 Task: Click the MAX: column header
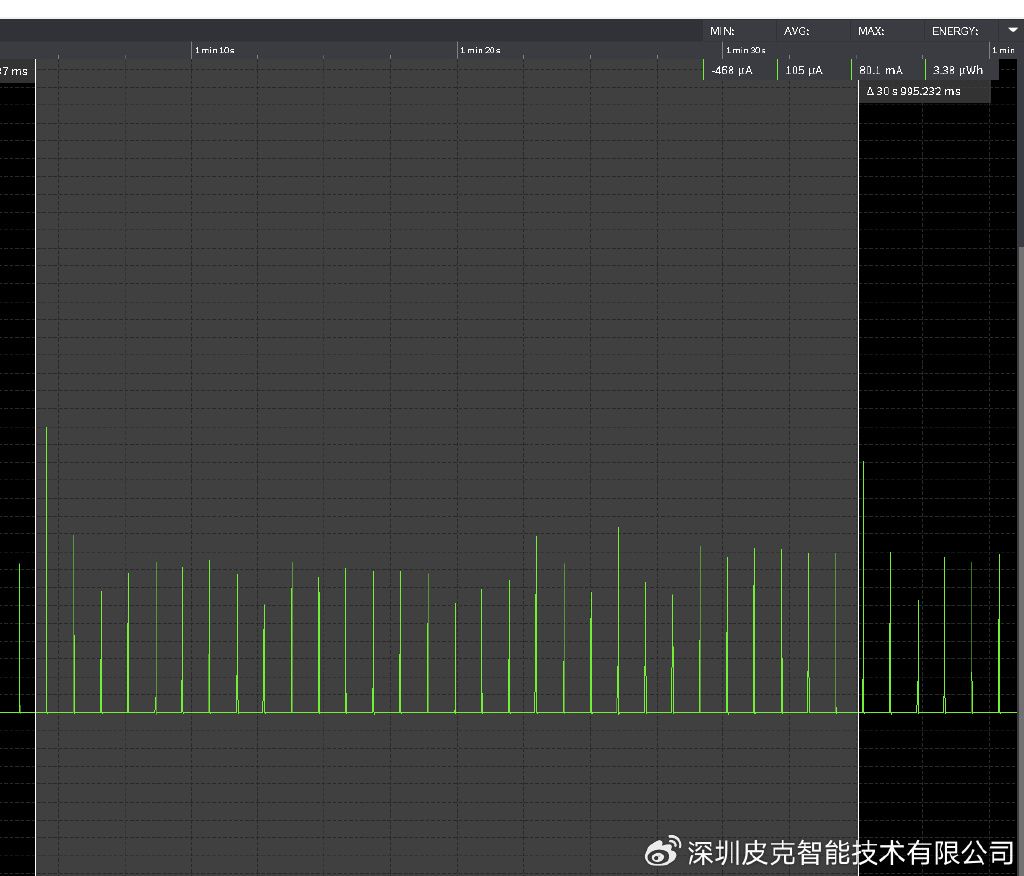[x=871, y=31]
